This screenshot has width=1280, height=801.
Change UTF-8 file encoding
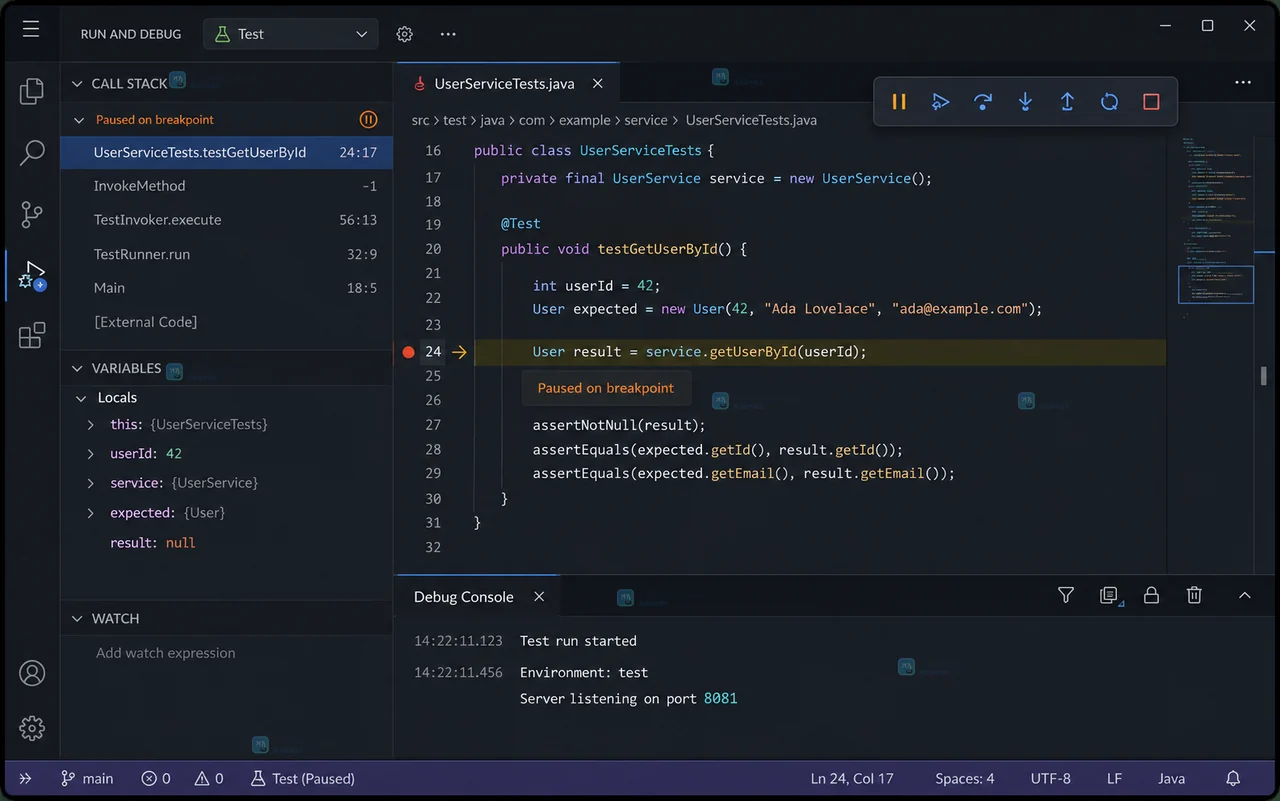click(1050, 778)
